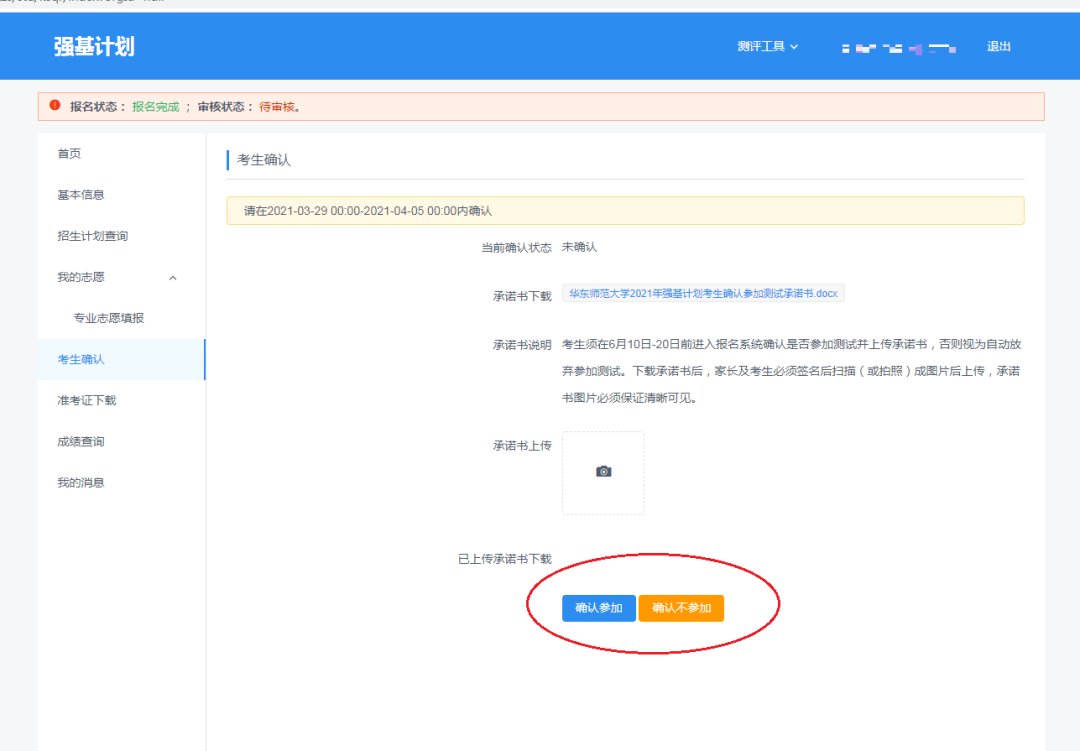
Task: Click the red alert icon beside 报名状态
Action: tap(56, 106)
